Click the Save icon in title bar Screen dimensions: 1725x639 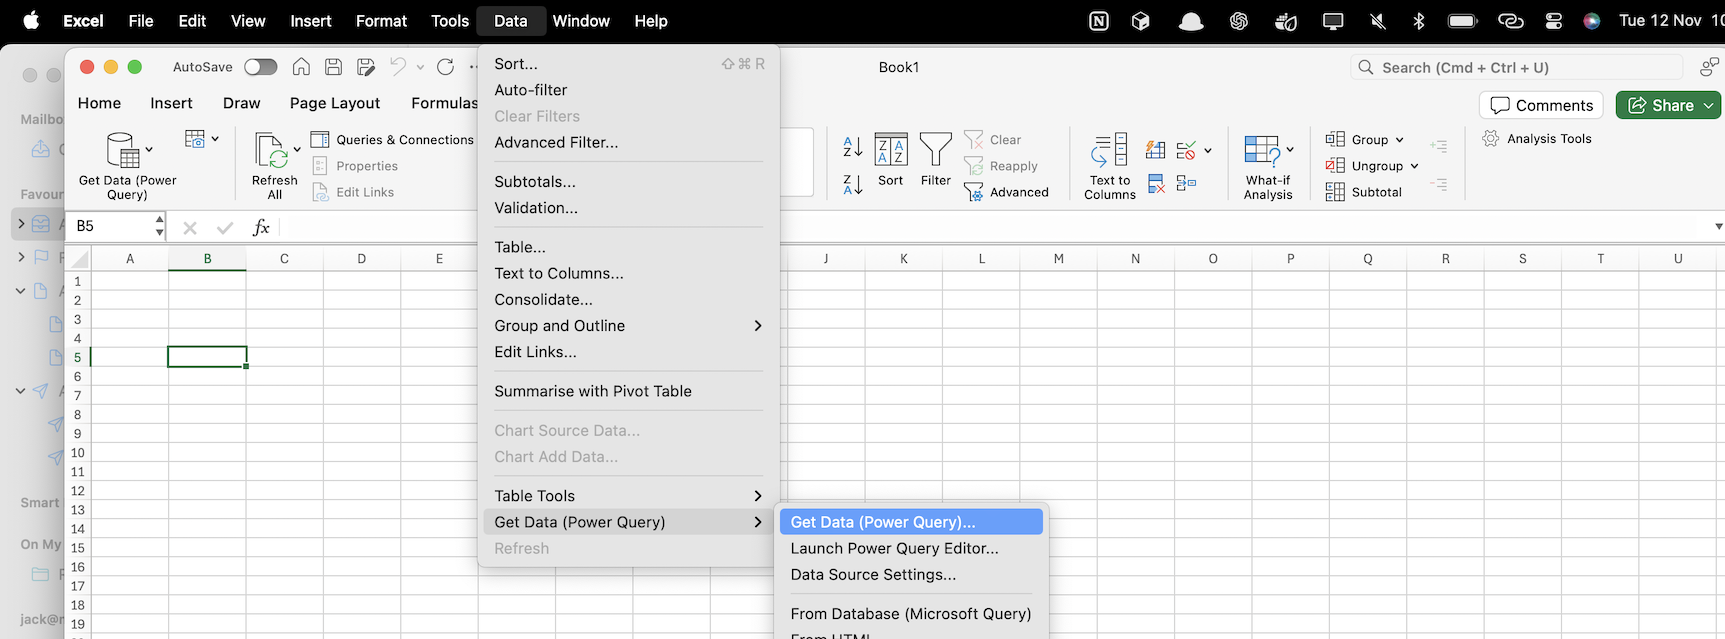pyautogui.click(x=334, y=67)
